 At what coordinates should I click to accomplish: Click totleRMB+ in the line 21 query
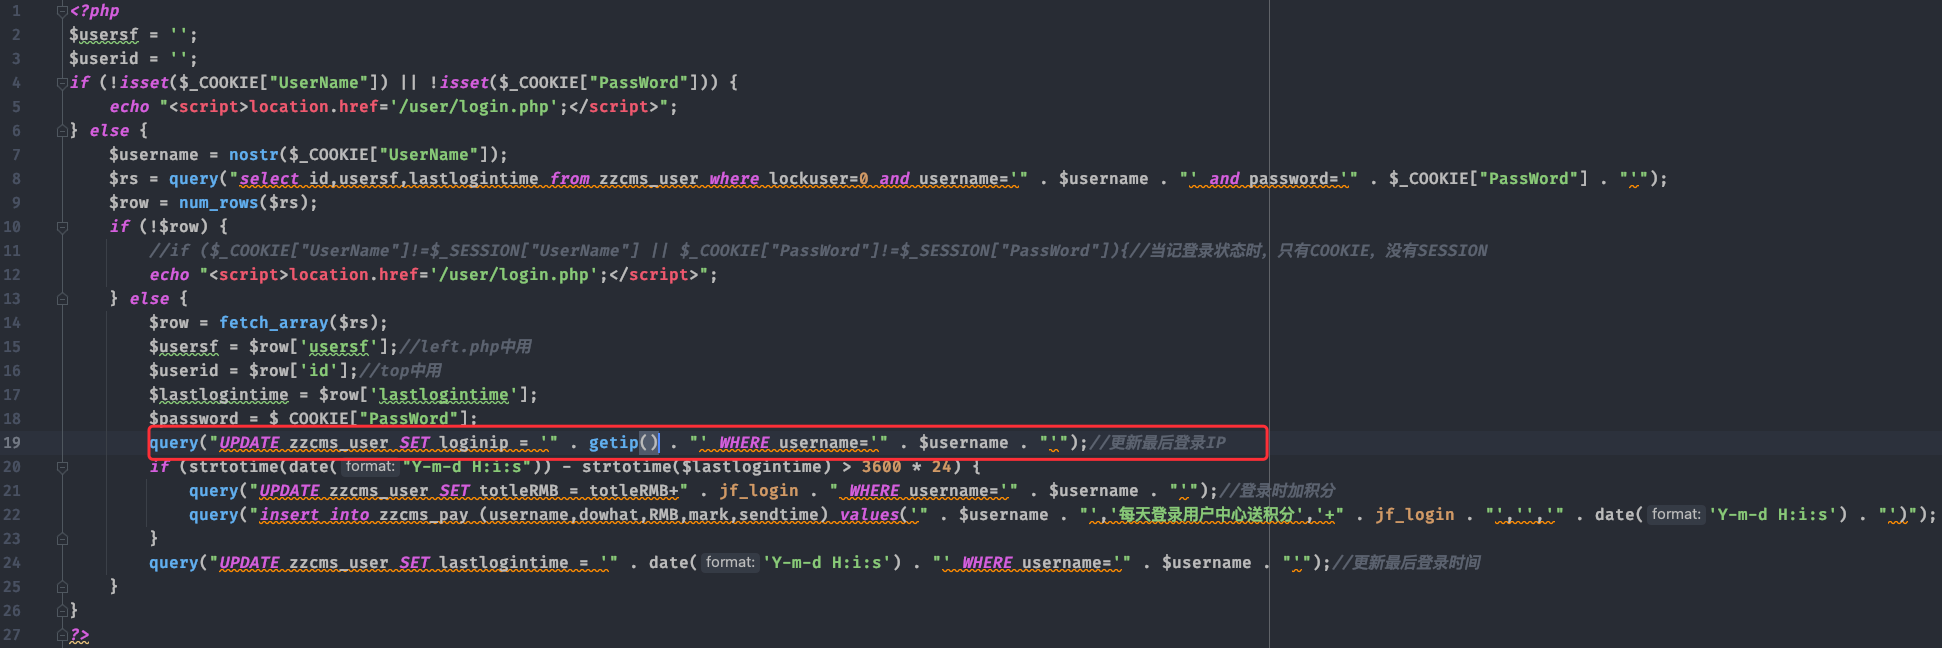pyautogui.click(x=634, y=491)
